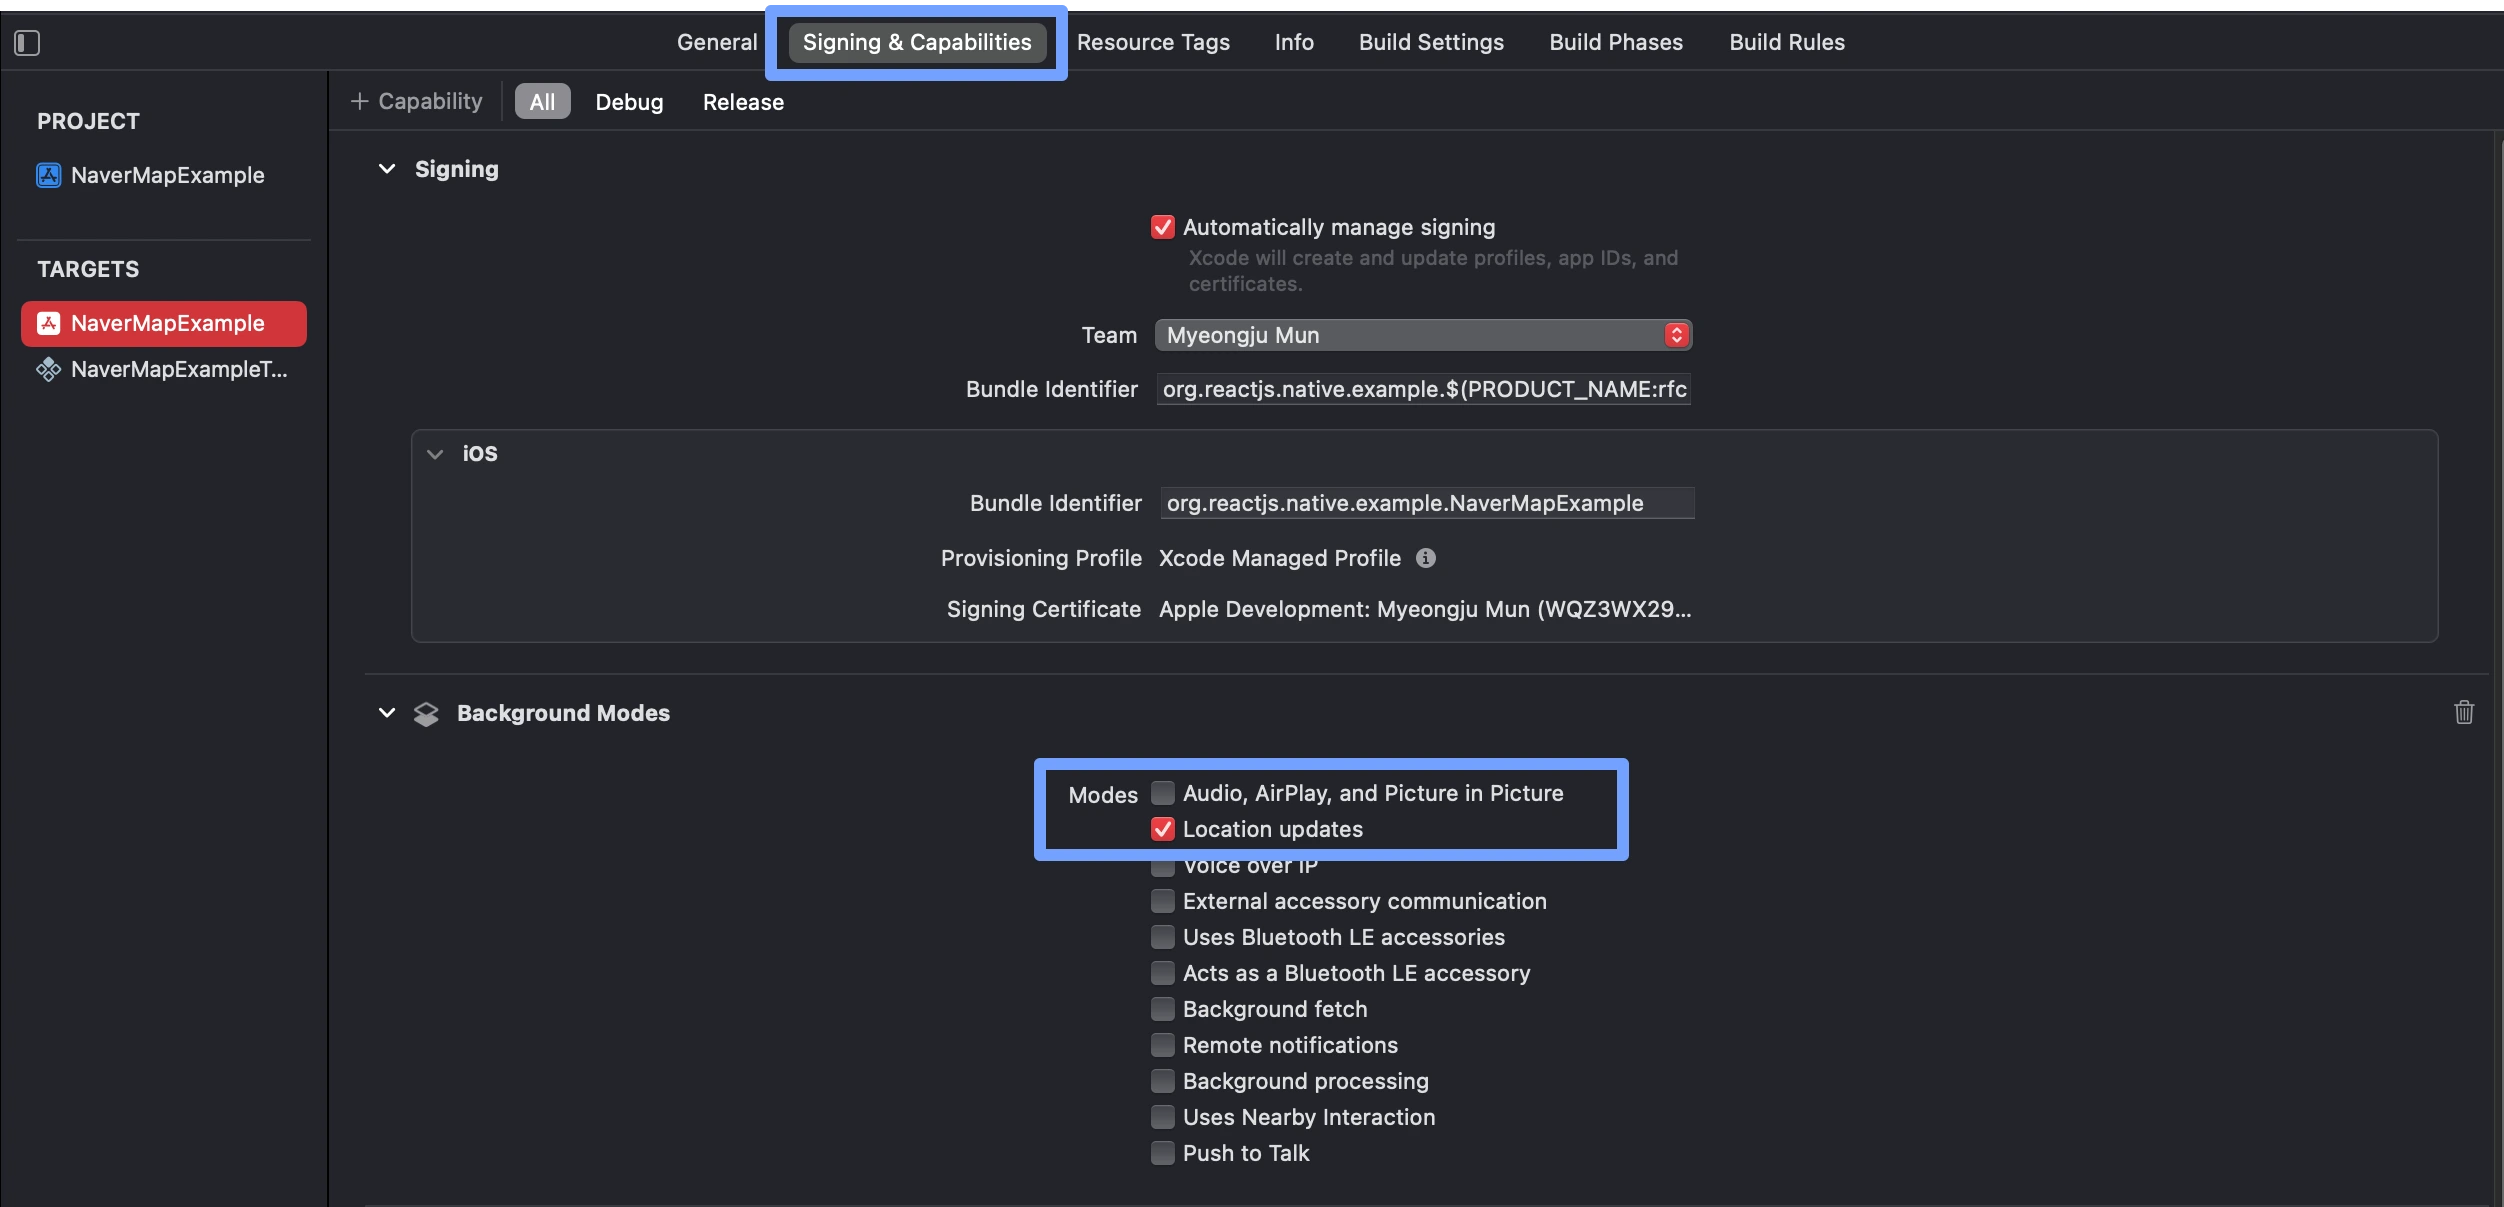The height and width of the screenshot is (1207, 2504).
Task: Toggle Automatically manage signing checkbox
Action: (1161, 225)
